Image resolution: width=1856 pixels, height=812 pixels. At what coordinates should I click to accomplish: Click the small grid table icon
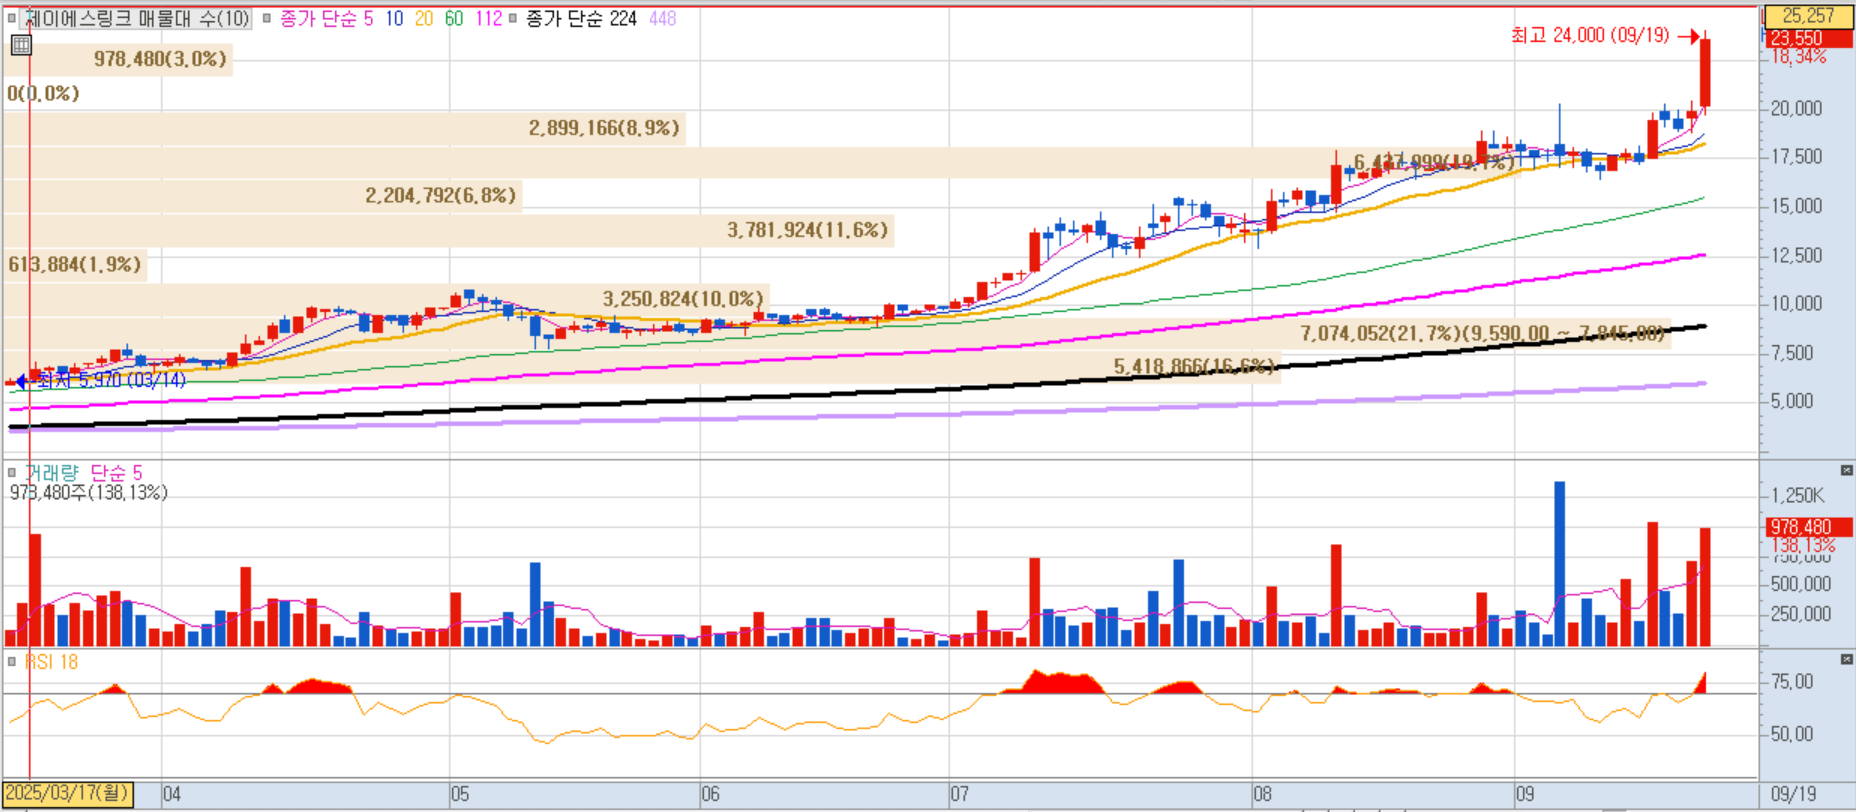(x=21, y=45)
